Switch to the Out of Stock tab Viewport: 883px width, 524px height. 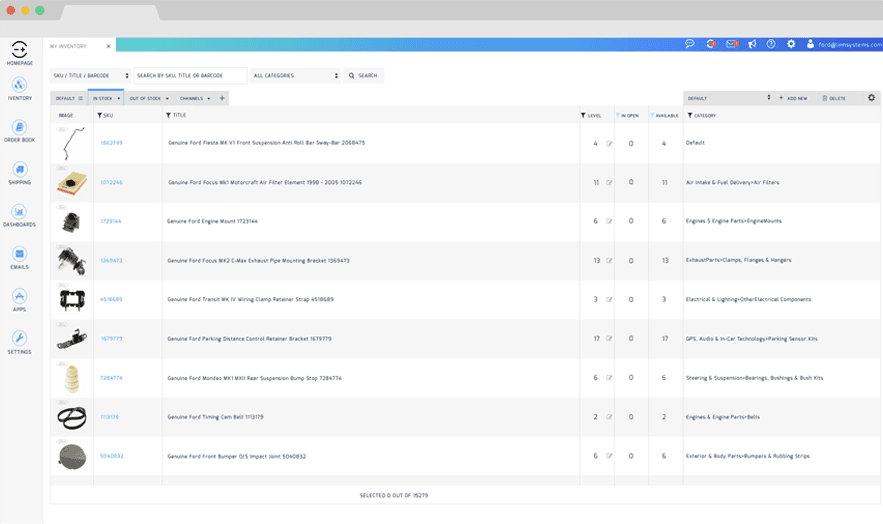tap(148, 99)
